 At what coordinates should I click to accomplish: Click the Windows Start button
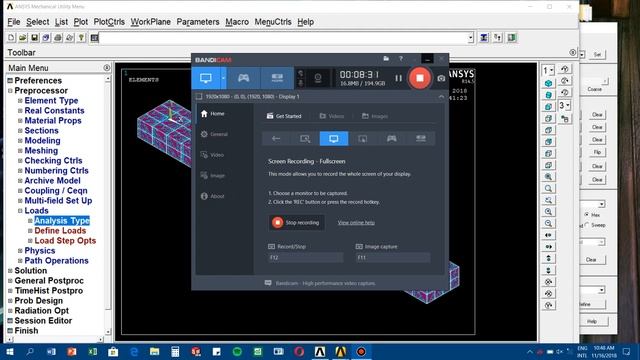click(10, 351)
